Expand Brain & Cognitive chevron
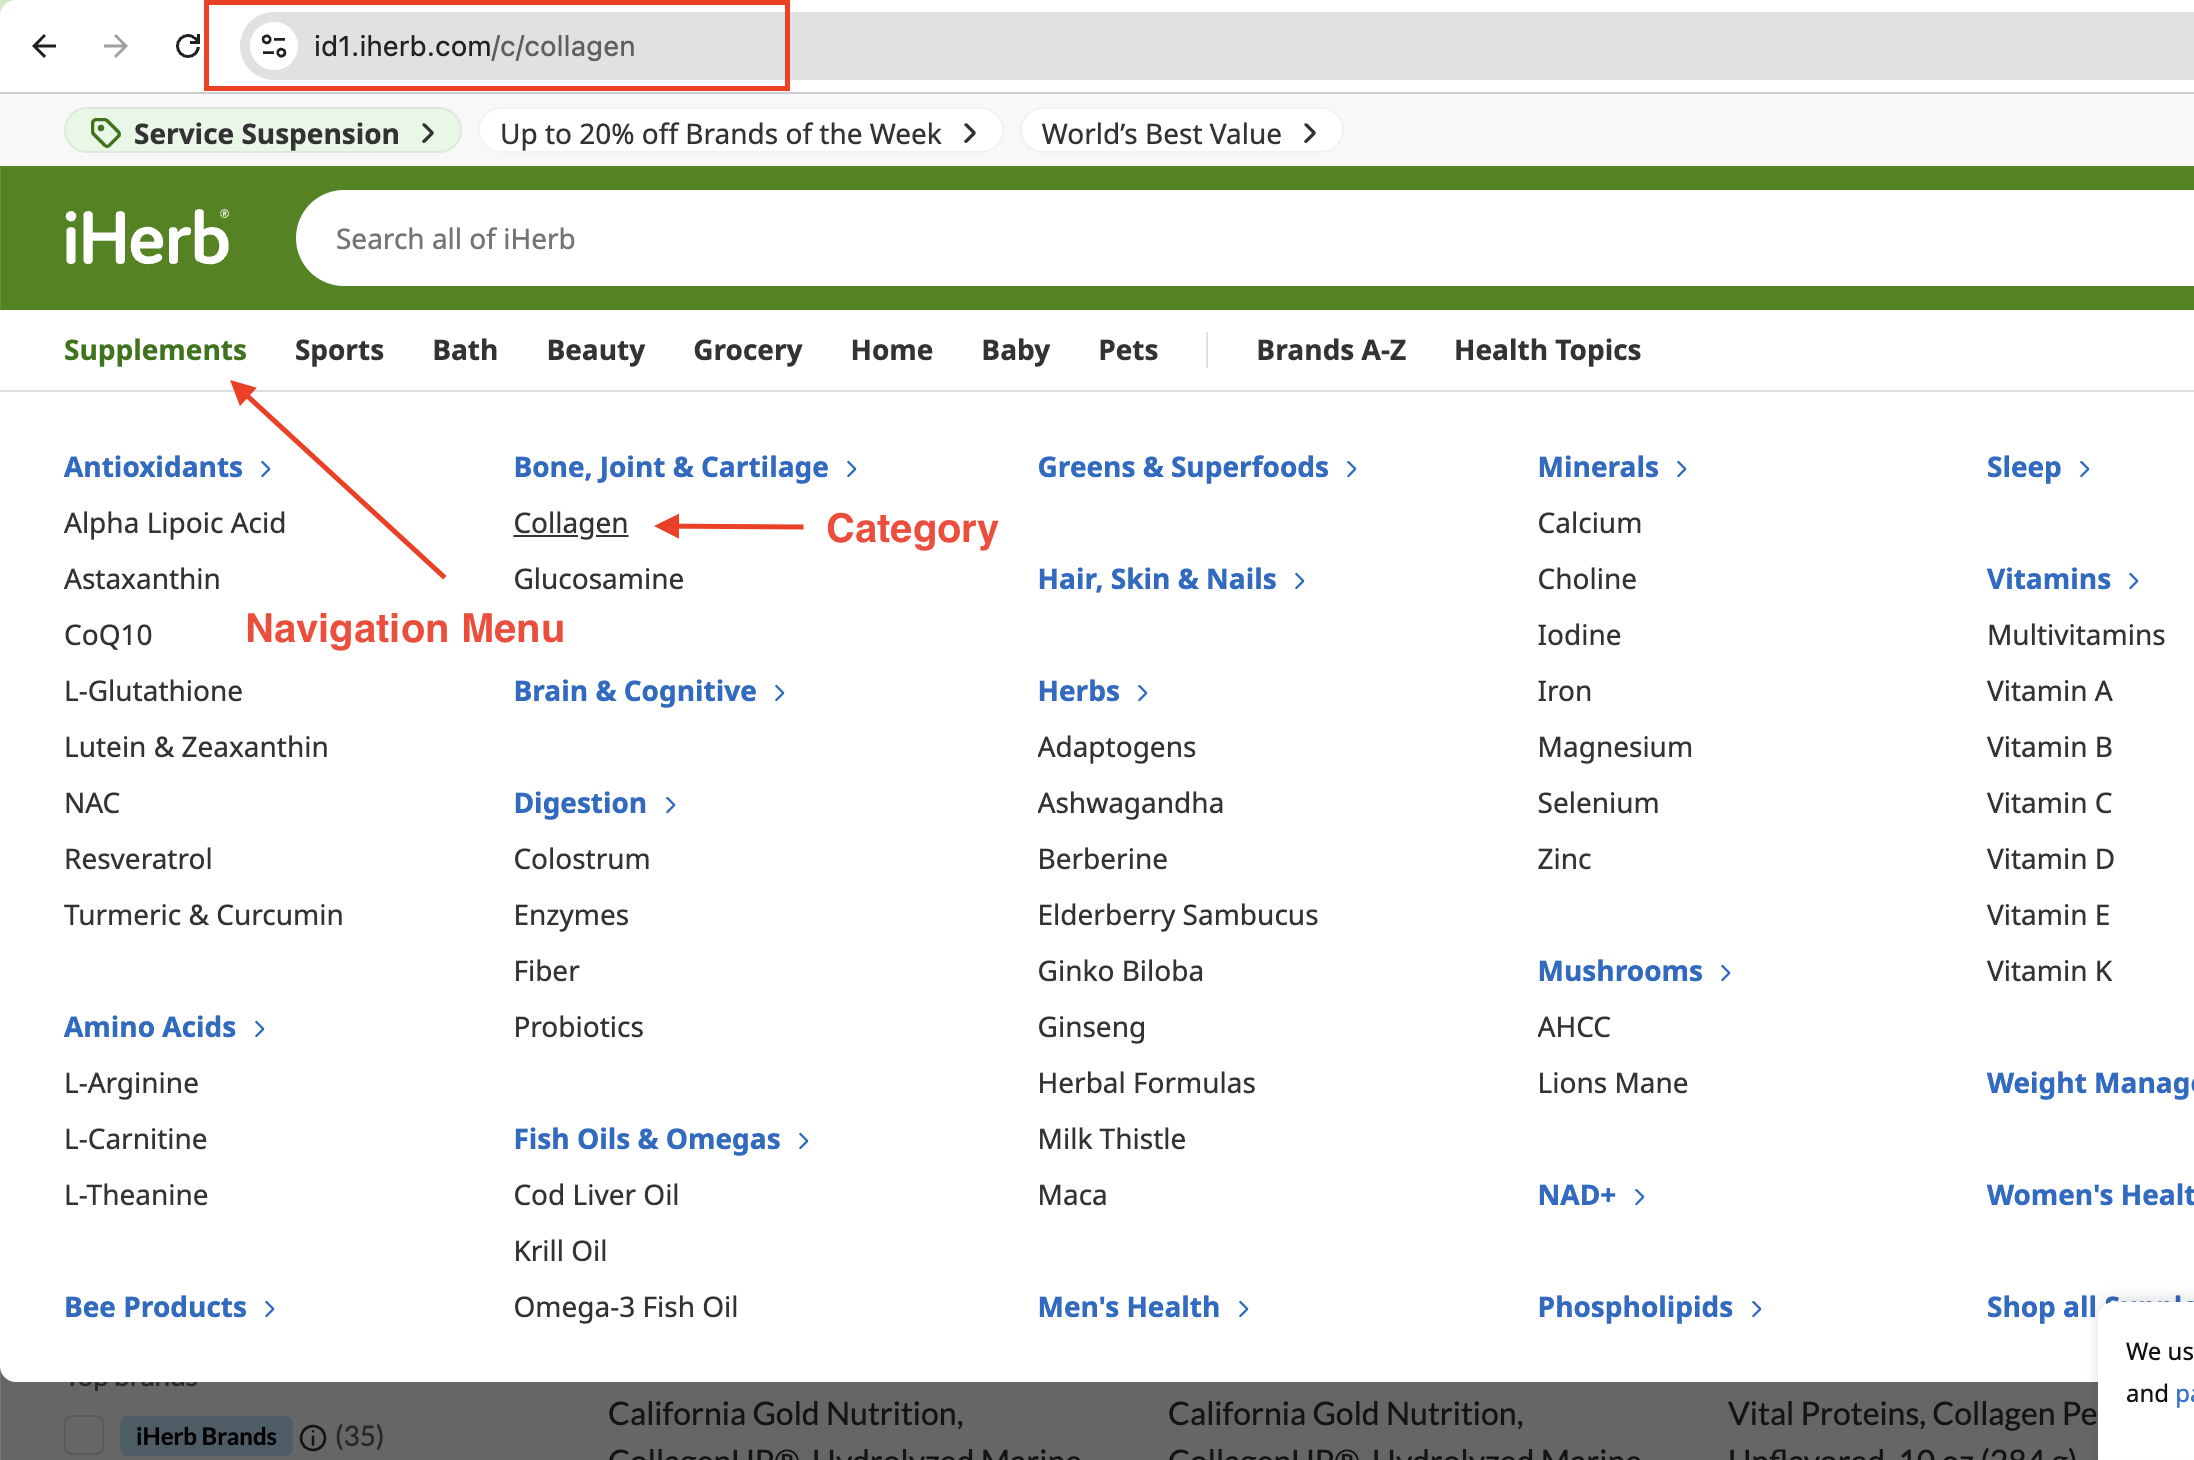 (x=780, y=692)
